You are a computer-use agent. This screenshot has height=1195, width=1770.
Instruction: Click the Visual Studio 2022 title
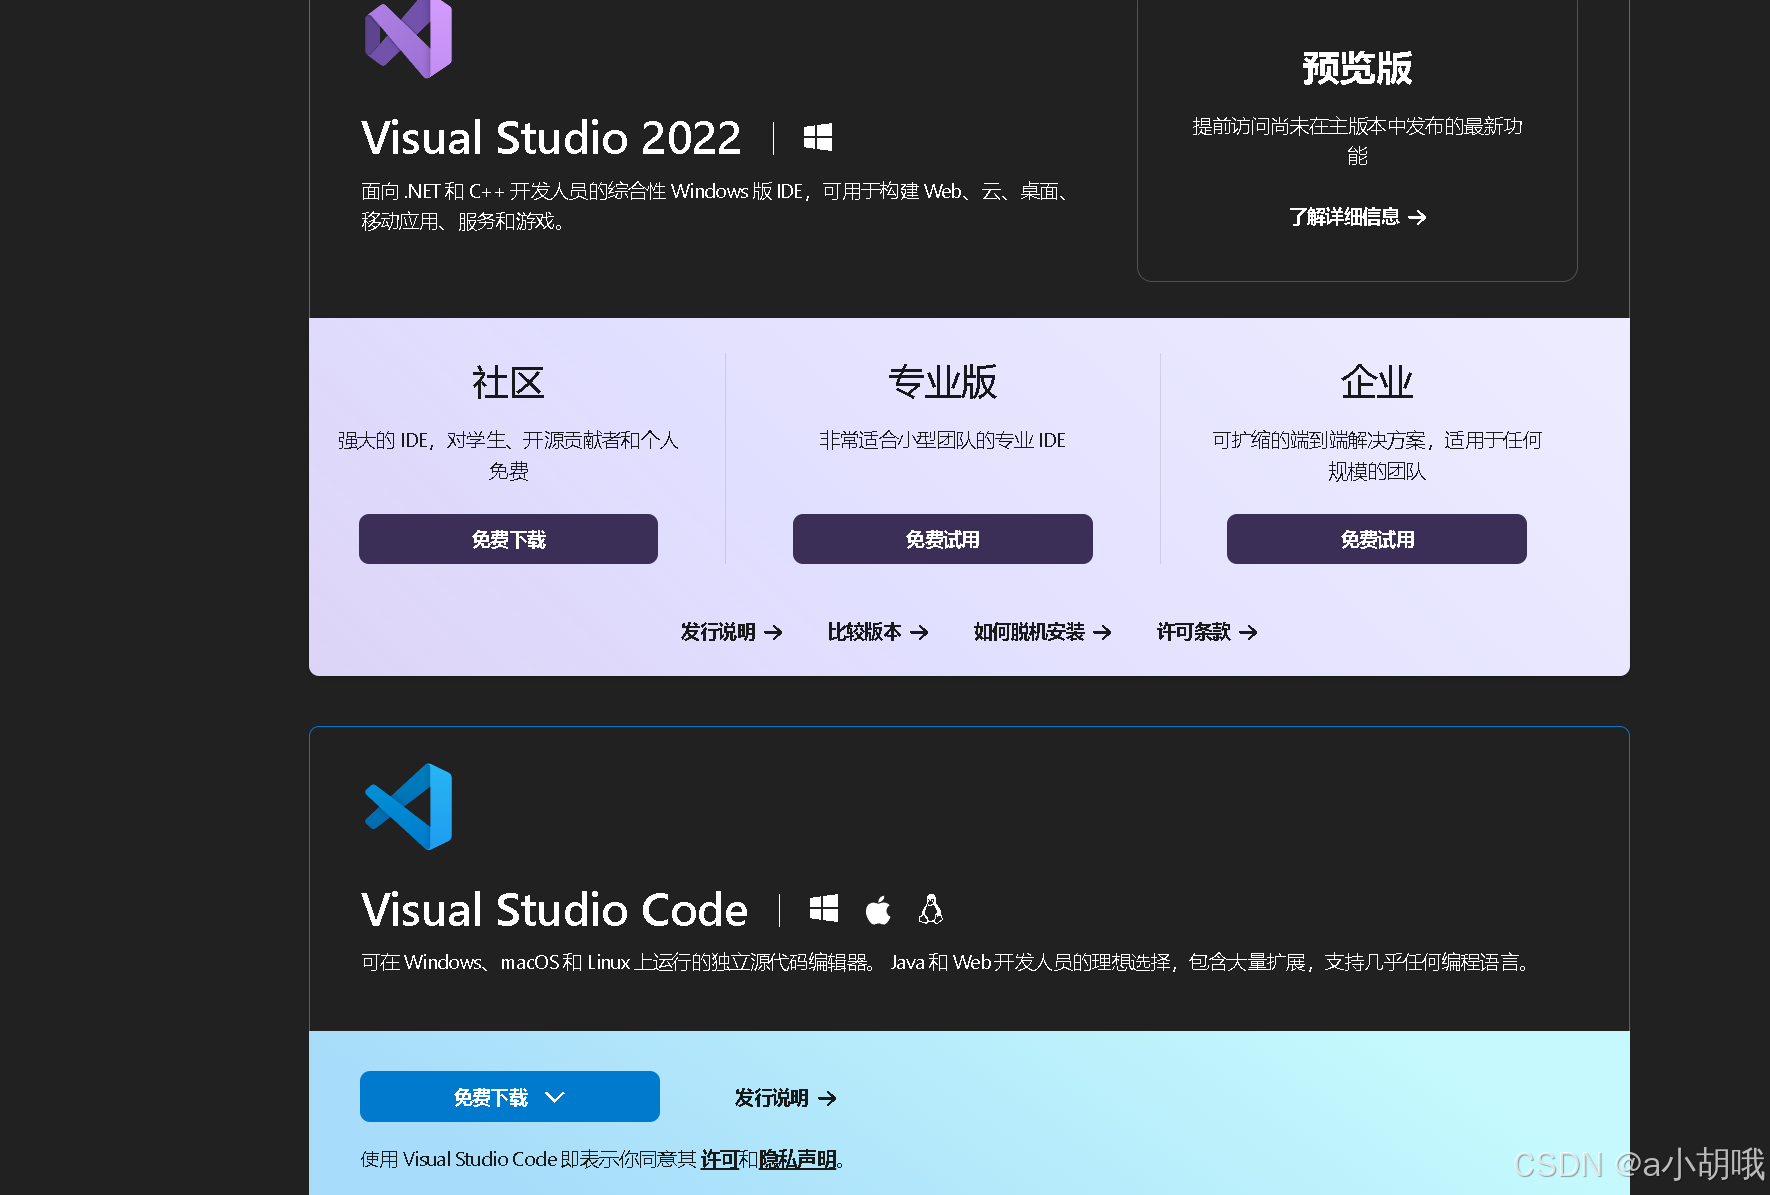[551, 138]
